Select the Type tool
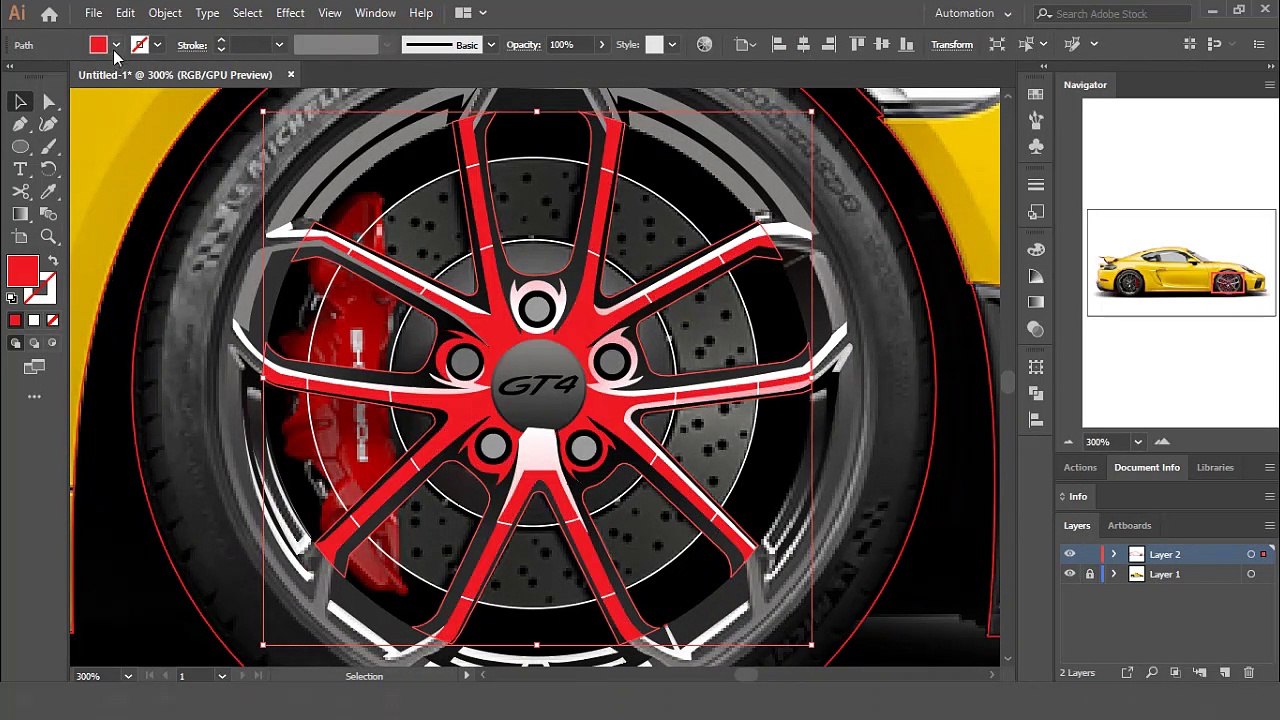This screenshot has width=1280, height=720. click(20, 170)
